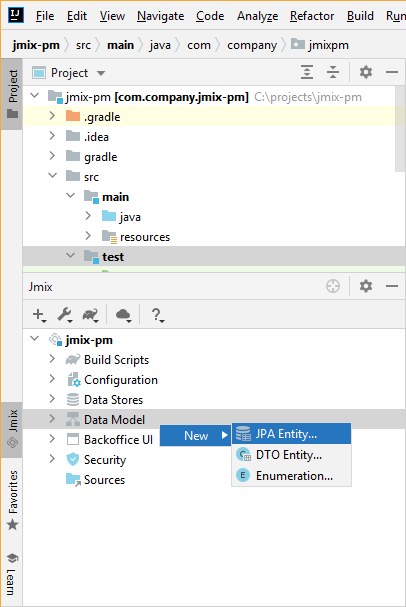Screen dimensions: 406x607
Task: Hide the Project panel with the minus icon
Action: (392, 72)
